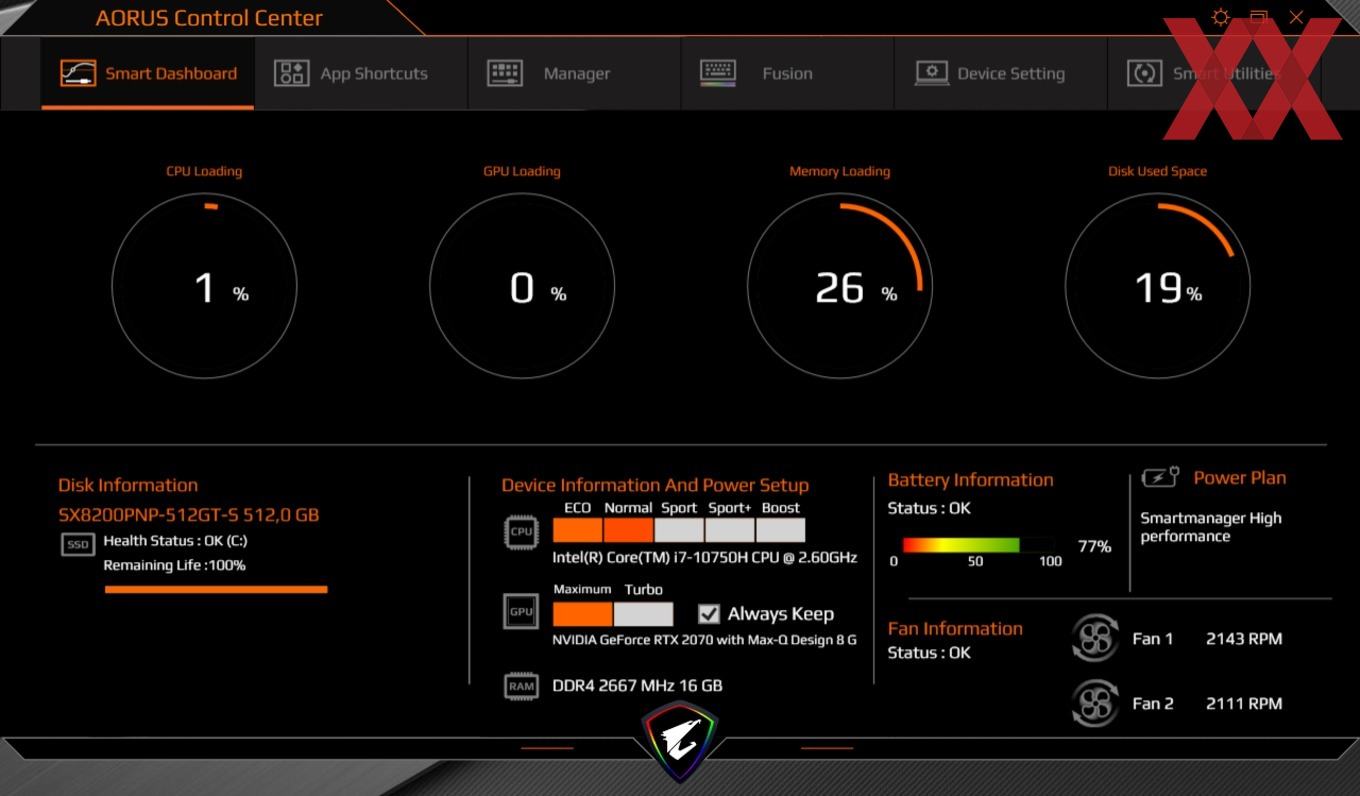This screenshot has width=1360, height=796.
Task: Click the Fan 1 spinning icon
Action: (x=1094, y=638)
